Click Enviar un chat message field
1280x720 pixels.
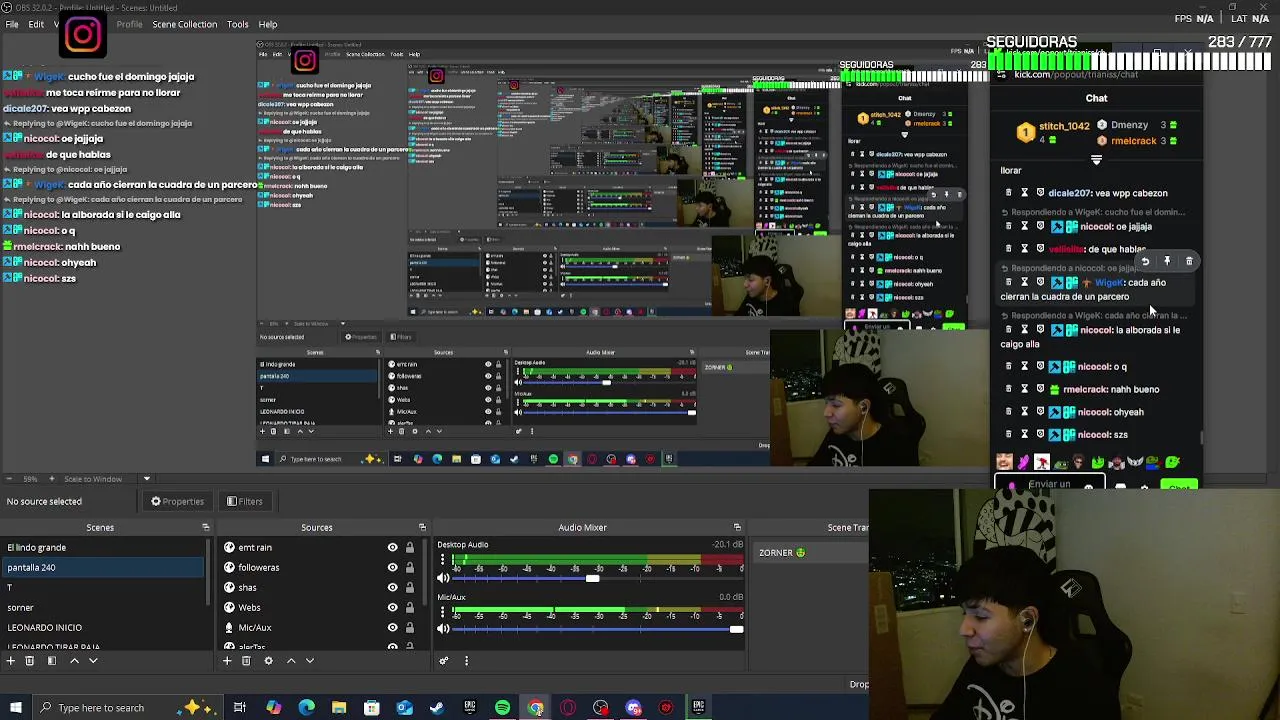pyautogui.click(x=1049, y=484)
